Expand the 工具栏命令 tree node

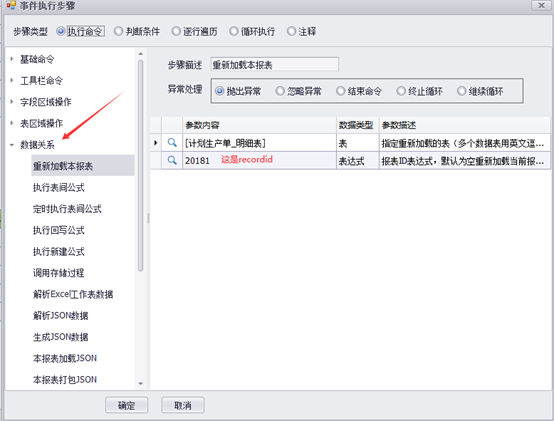coord(12,81)
